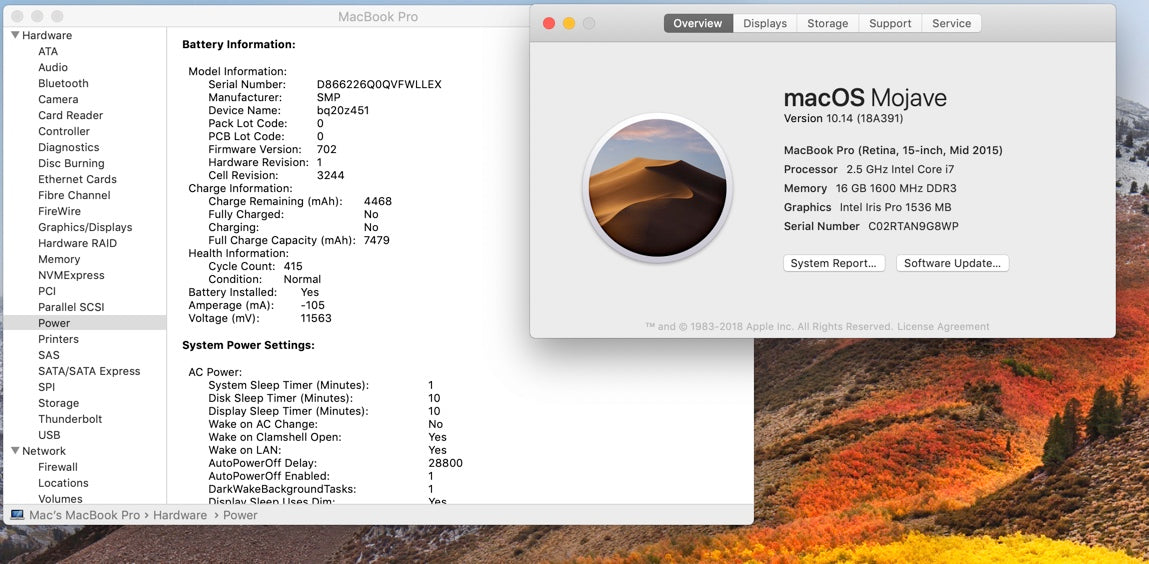Click the macOS Mojave dune logo image
The image size is (1149, 564).
pyautogui.click(x=657, y=188)
